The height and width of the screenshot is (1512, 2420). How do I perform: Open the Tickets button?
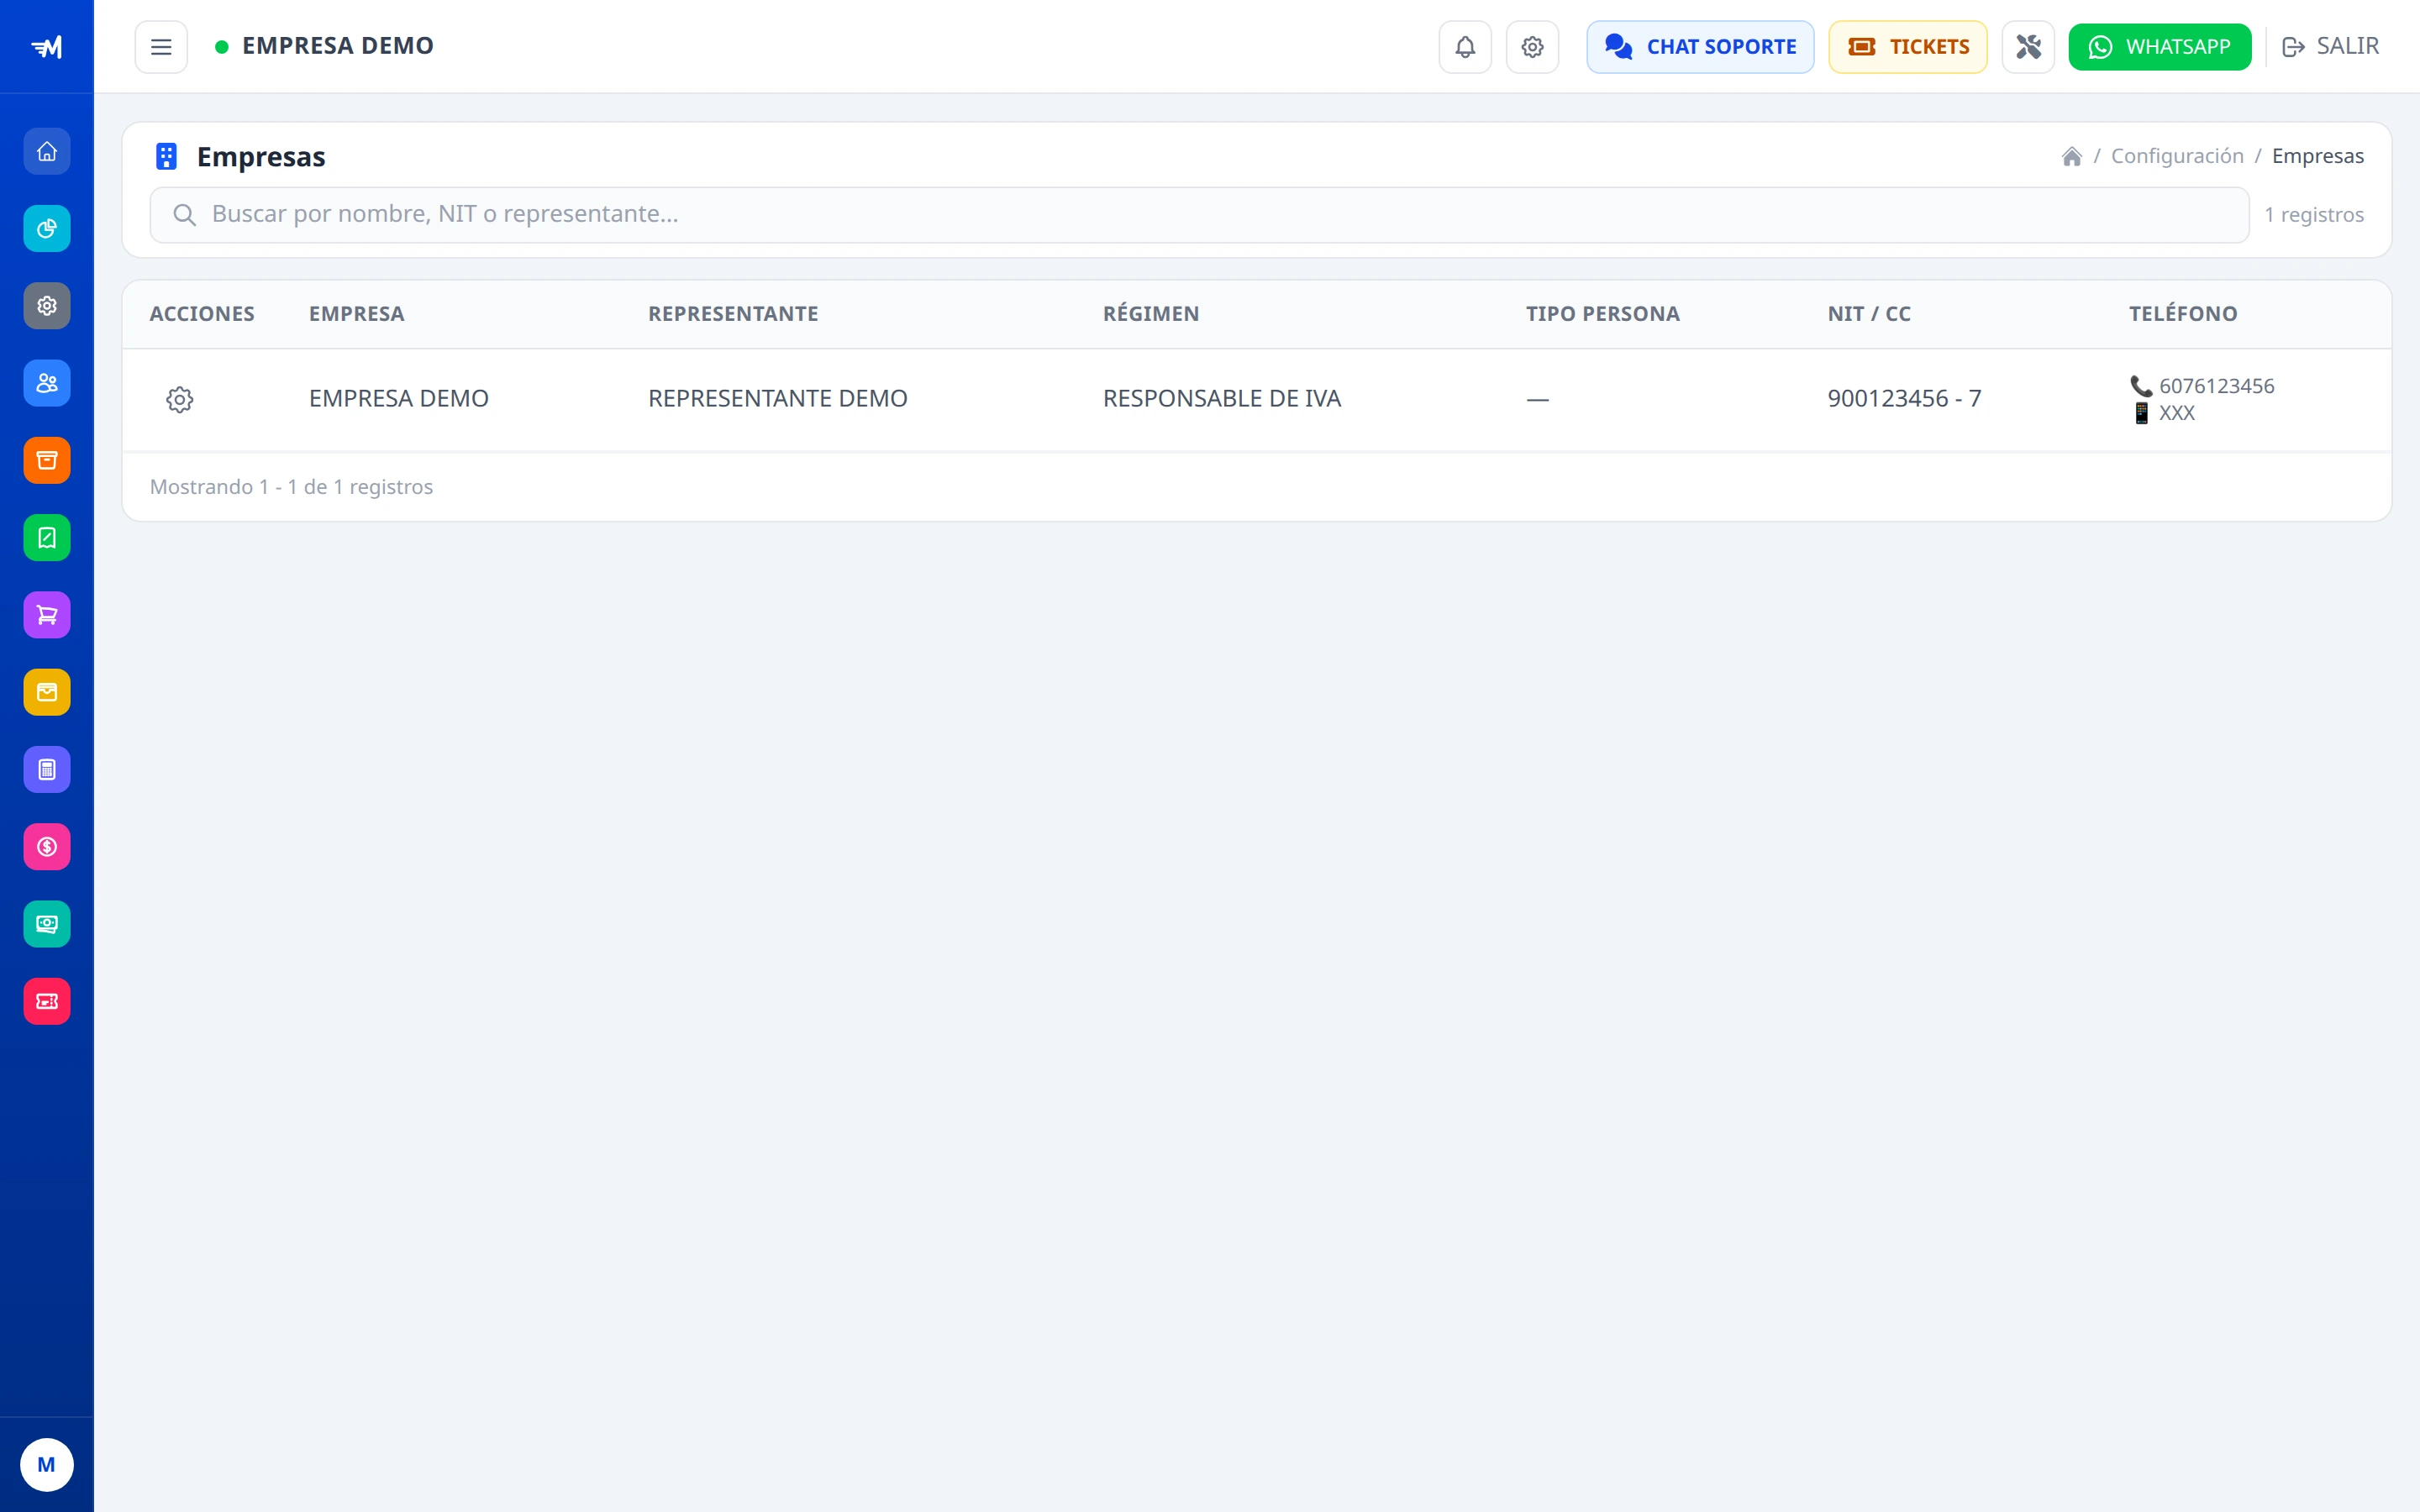click(x=1908, y=47)
